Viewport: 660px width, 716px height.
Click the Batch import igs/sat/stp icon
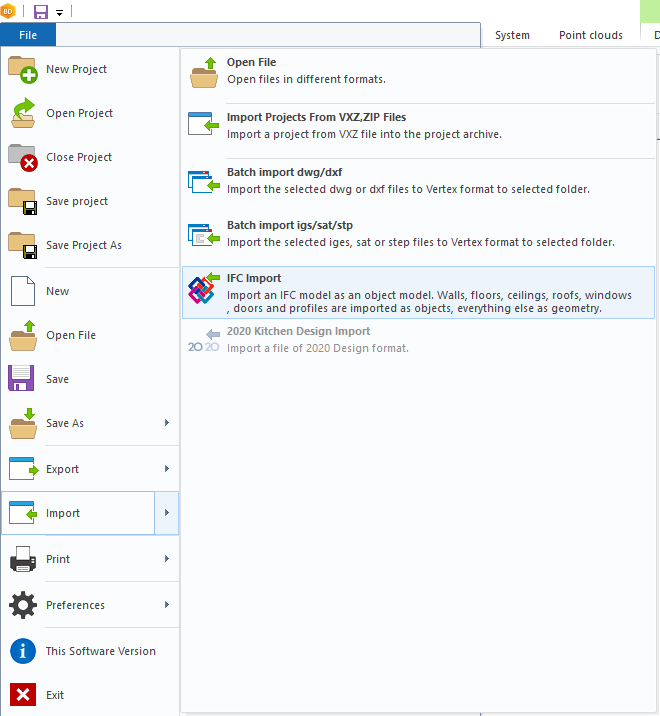click(204, 234)
